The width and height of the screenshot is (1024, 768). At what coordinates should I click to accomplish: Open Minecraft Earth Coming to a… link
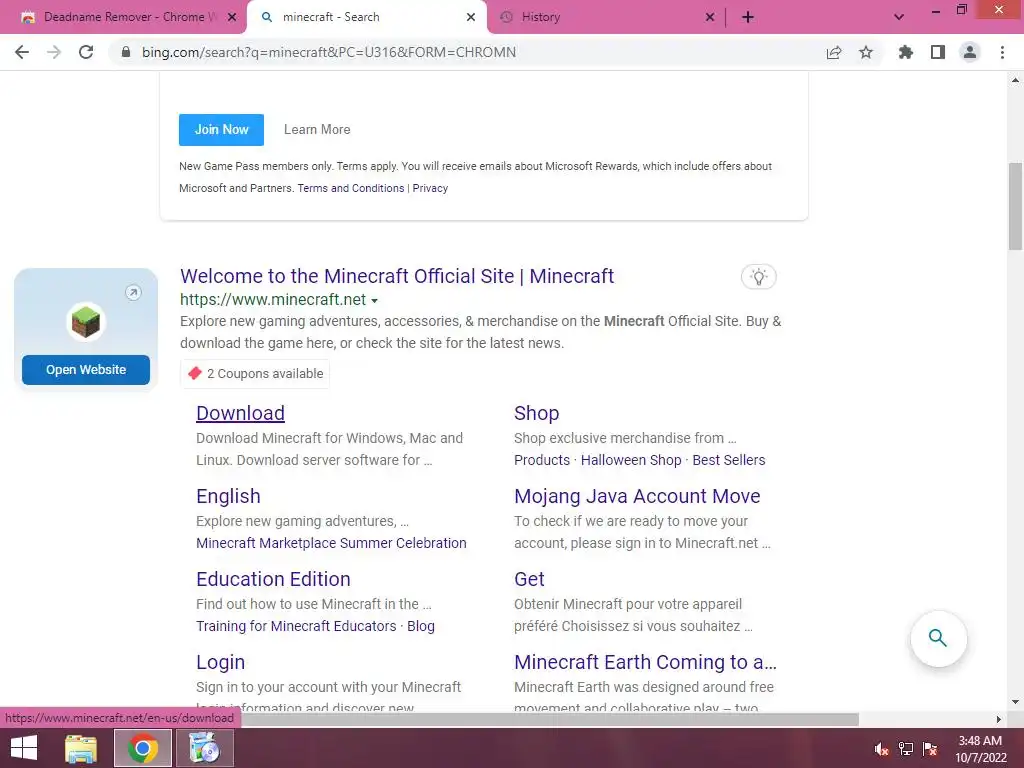pyautogui.click(x=645, y=662)
